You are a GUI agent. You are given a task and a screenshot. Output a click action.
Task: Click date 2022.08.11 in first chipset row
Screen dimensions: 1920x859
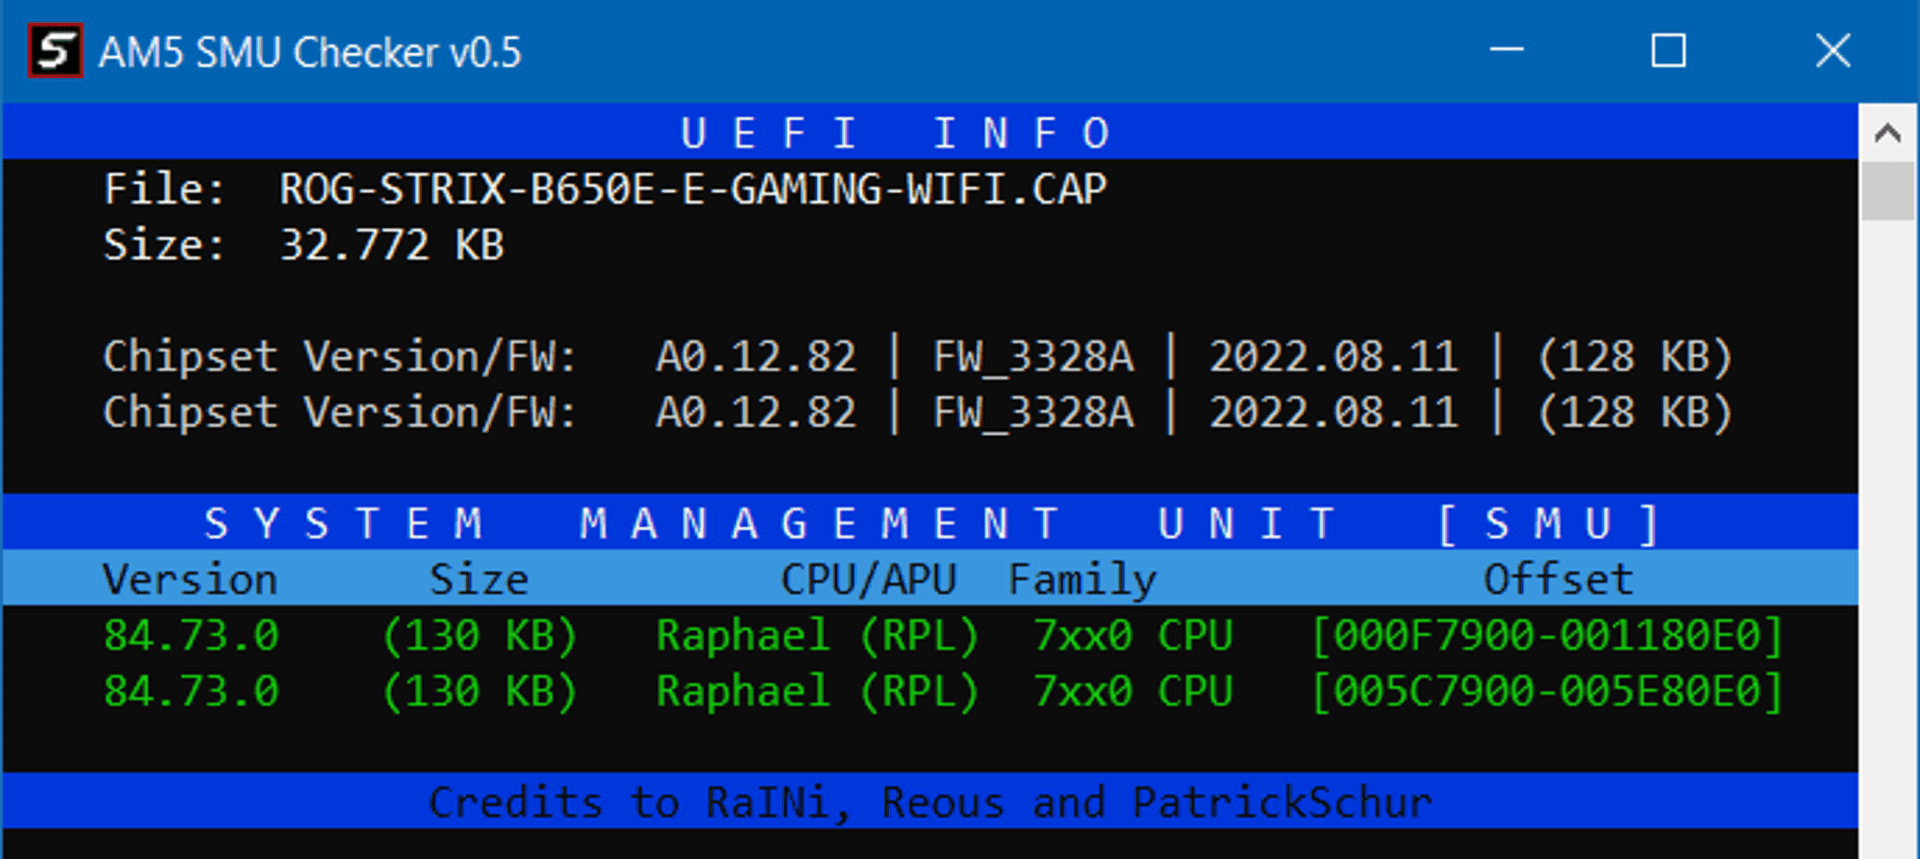click(x=1334, y=357)
